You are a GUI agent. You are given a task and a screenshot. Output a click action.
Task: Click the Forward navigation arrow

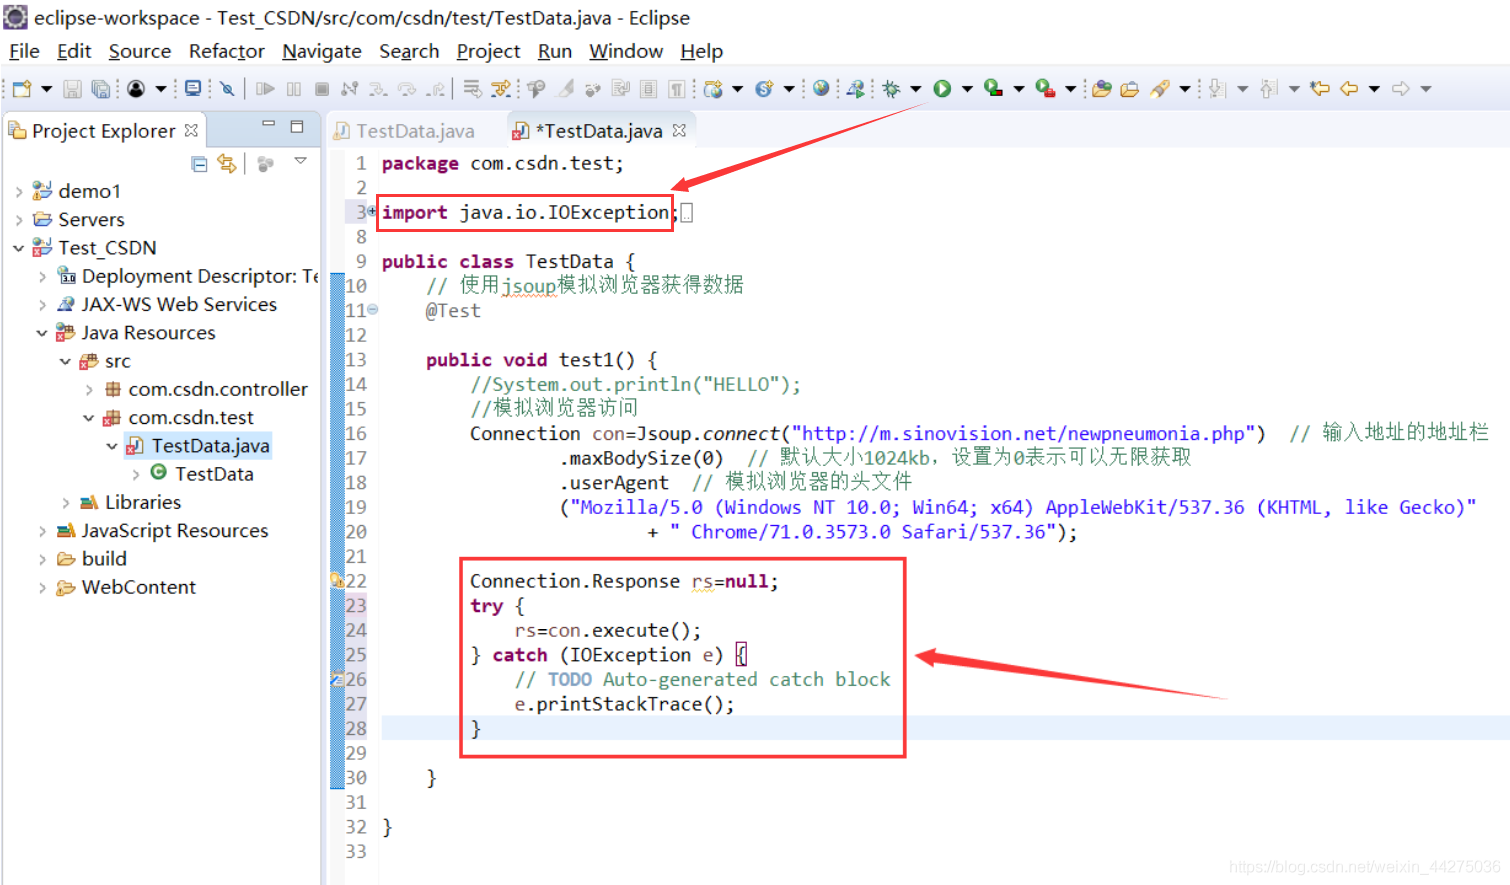click(1401, 89)
